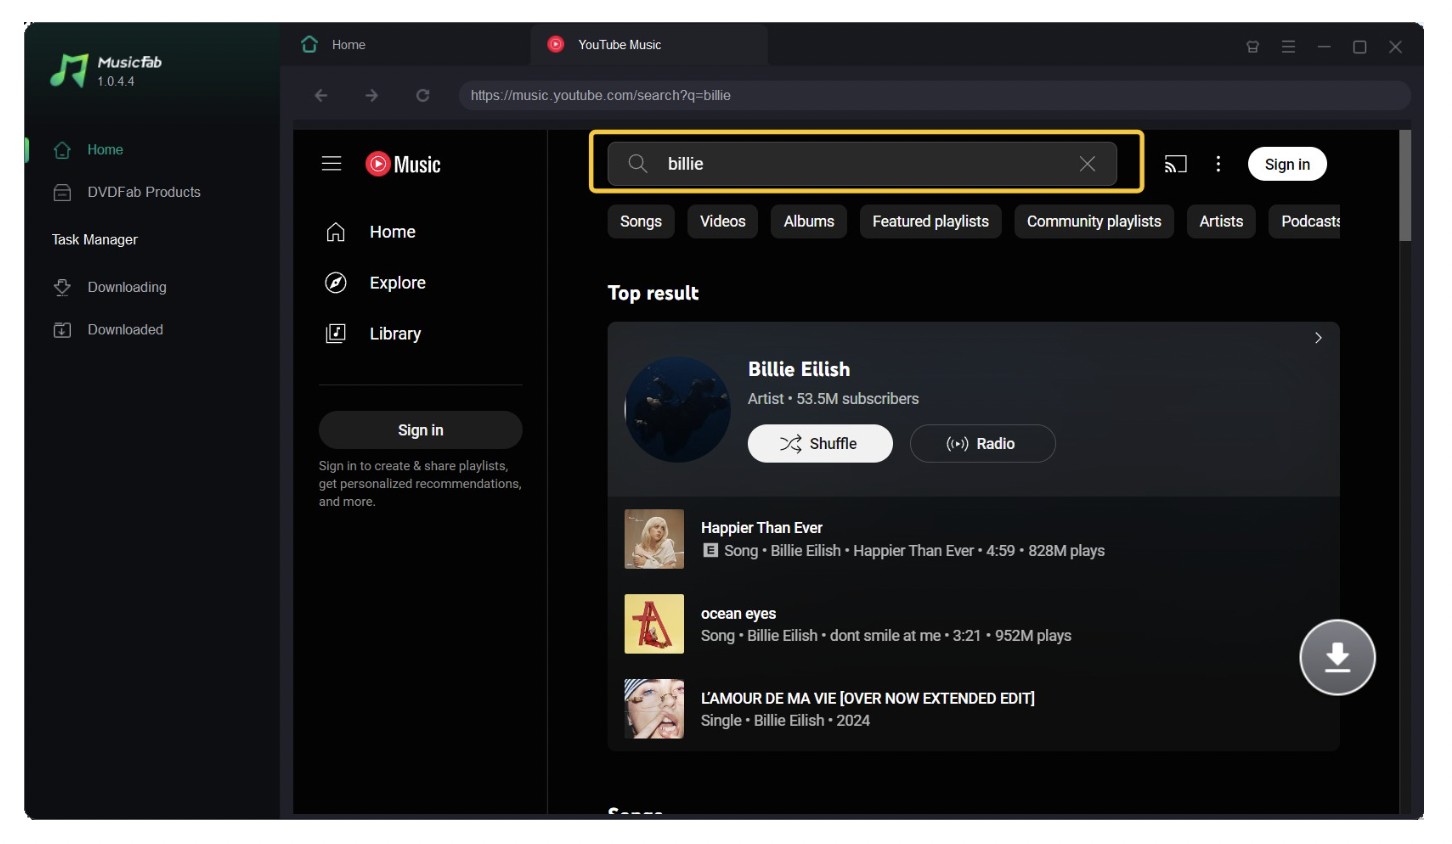Filter results by Community playlists
The height and width of the screenshot is (844, 1452).
[1094, 222]
